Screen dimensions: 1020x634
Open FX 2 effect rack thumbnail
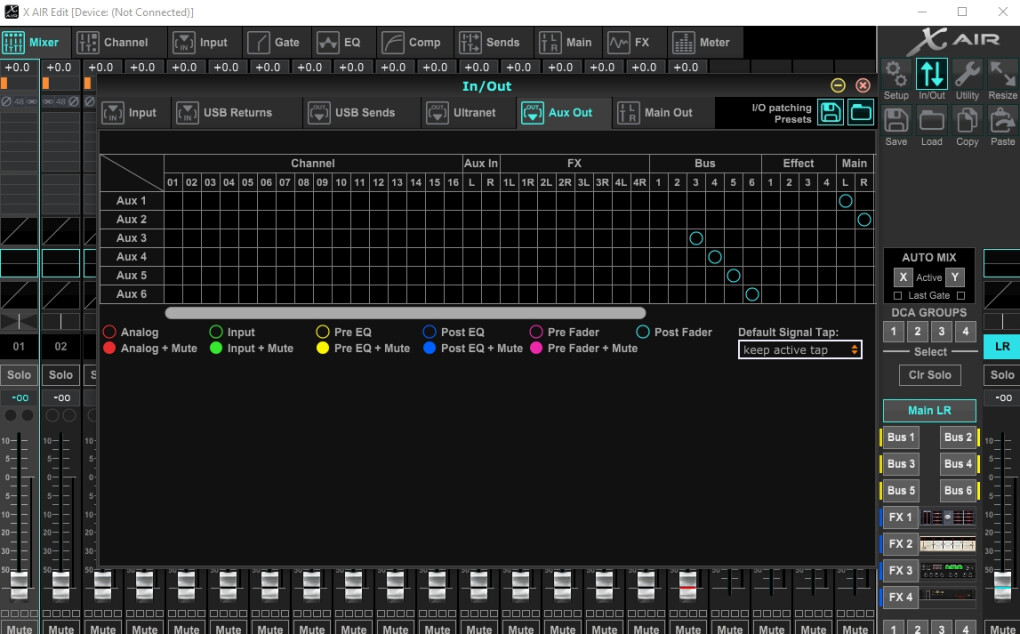coord(948,544)
